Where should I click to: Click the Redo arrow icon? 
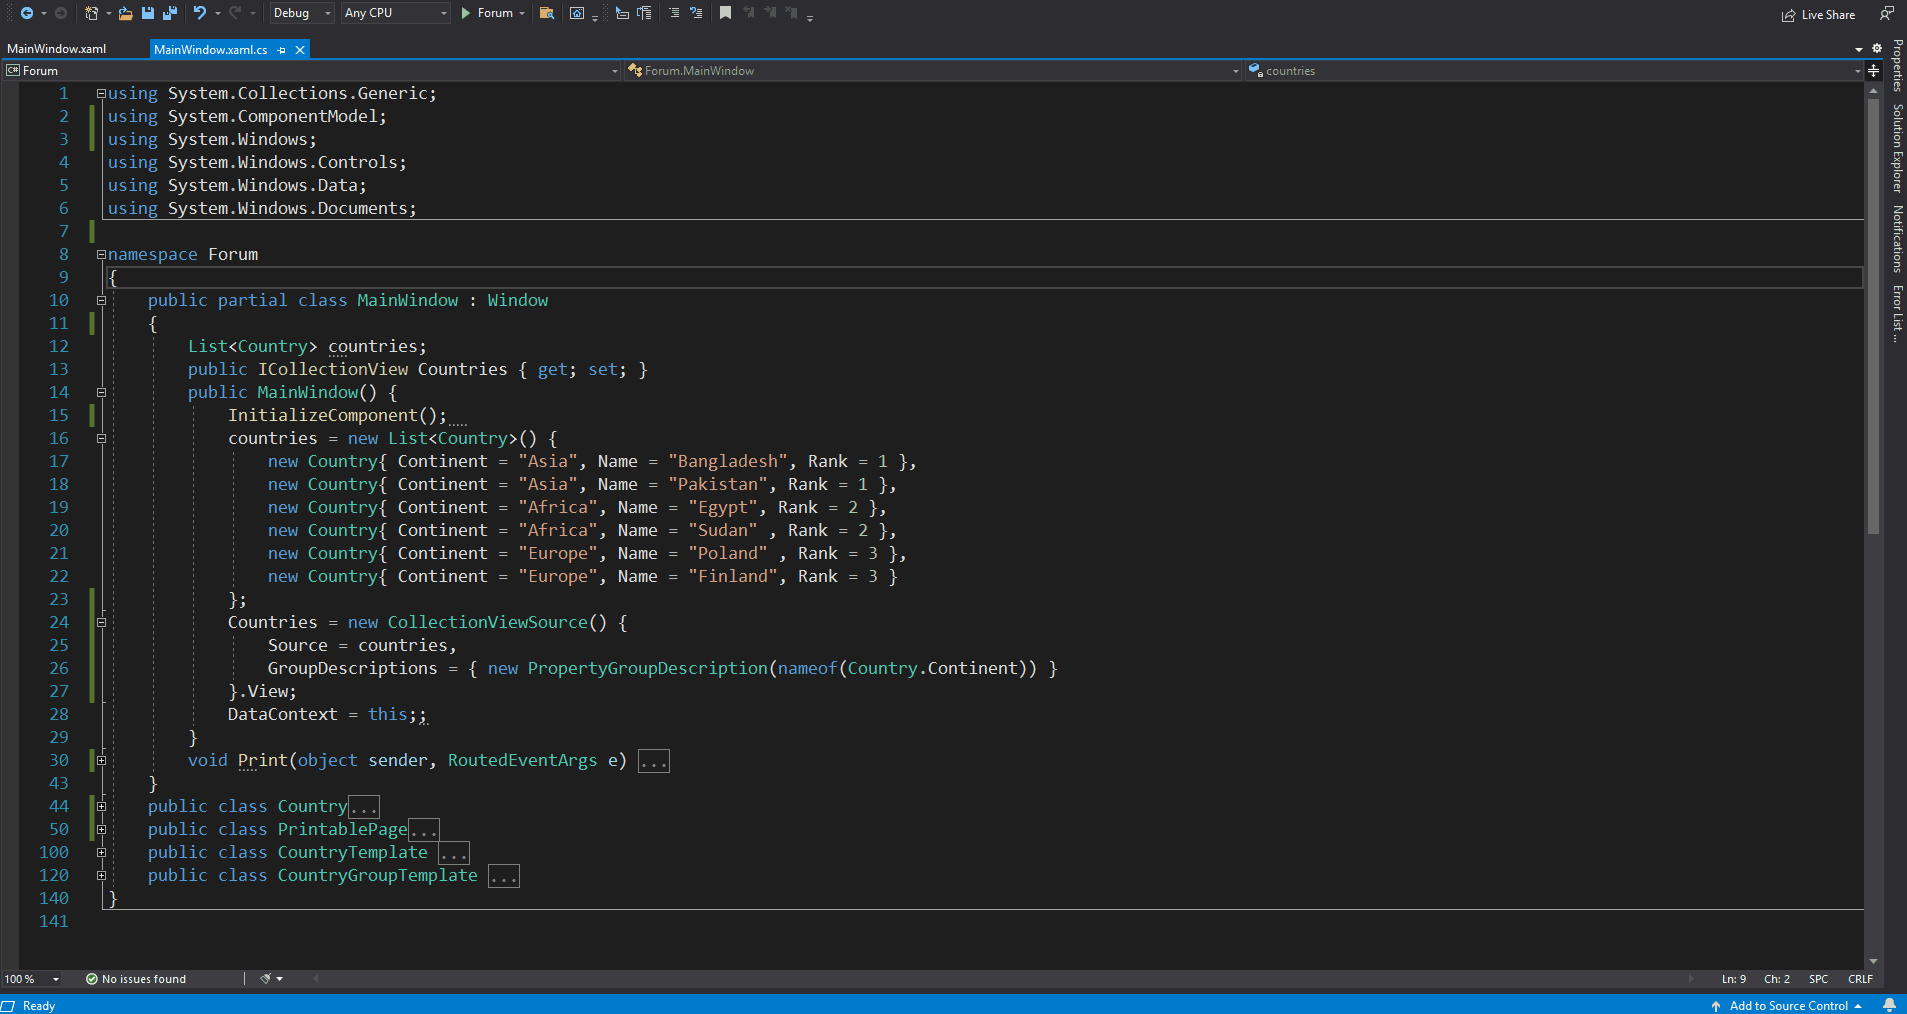point(235,13)
